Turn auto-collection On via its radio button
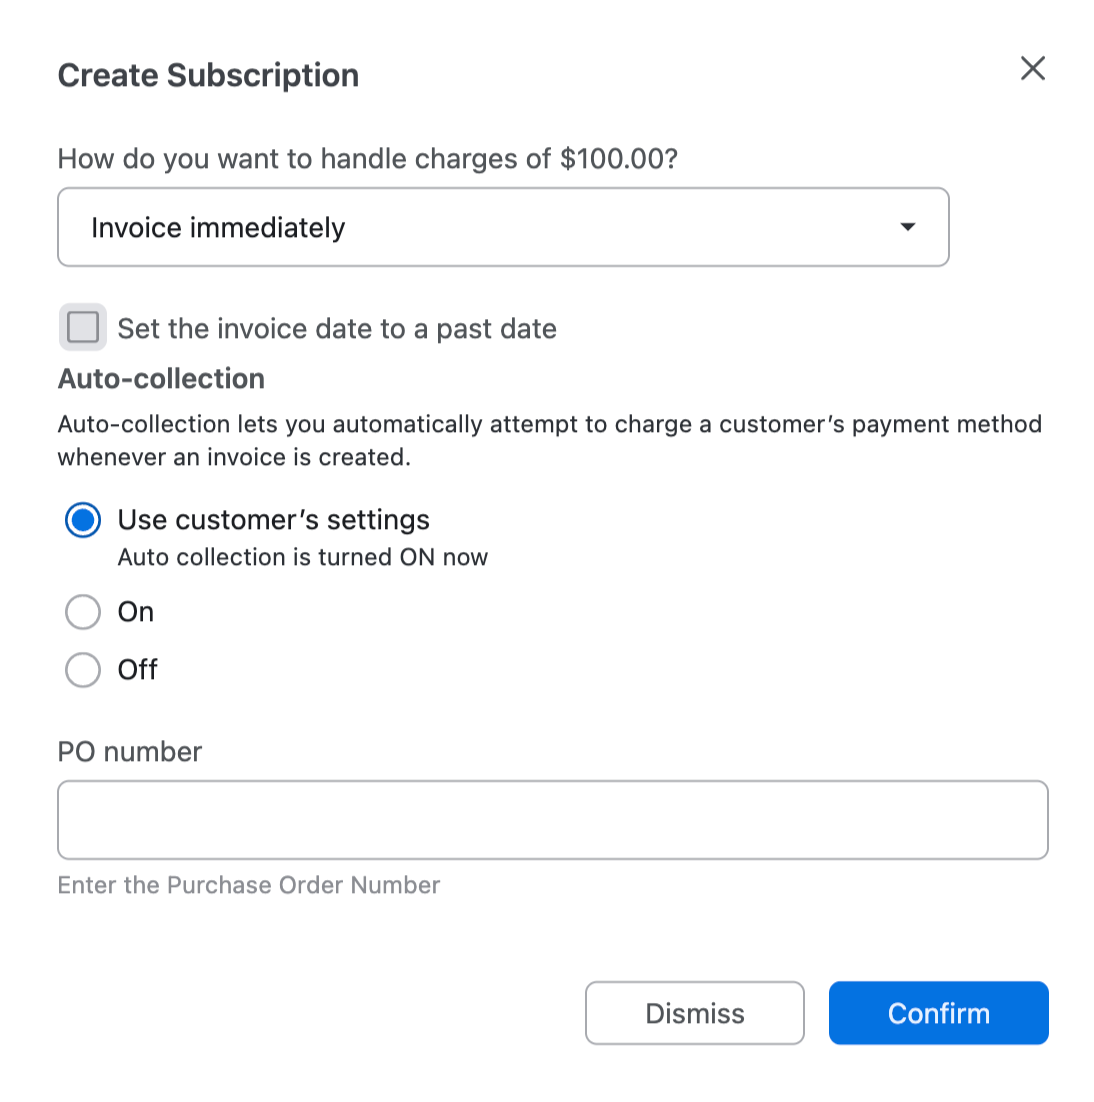Image resolution: width=1094 pixels, height=1102 pixels. tap(83, 612)
